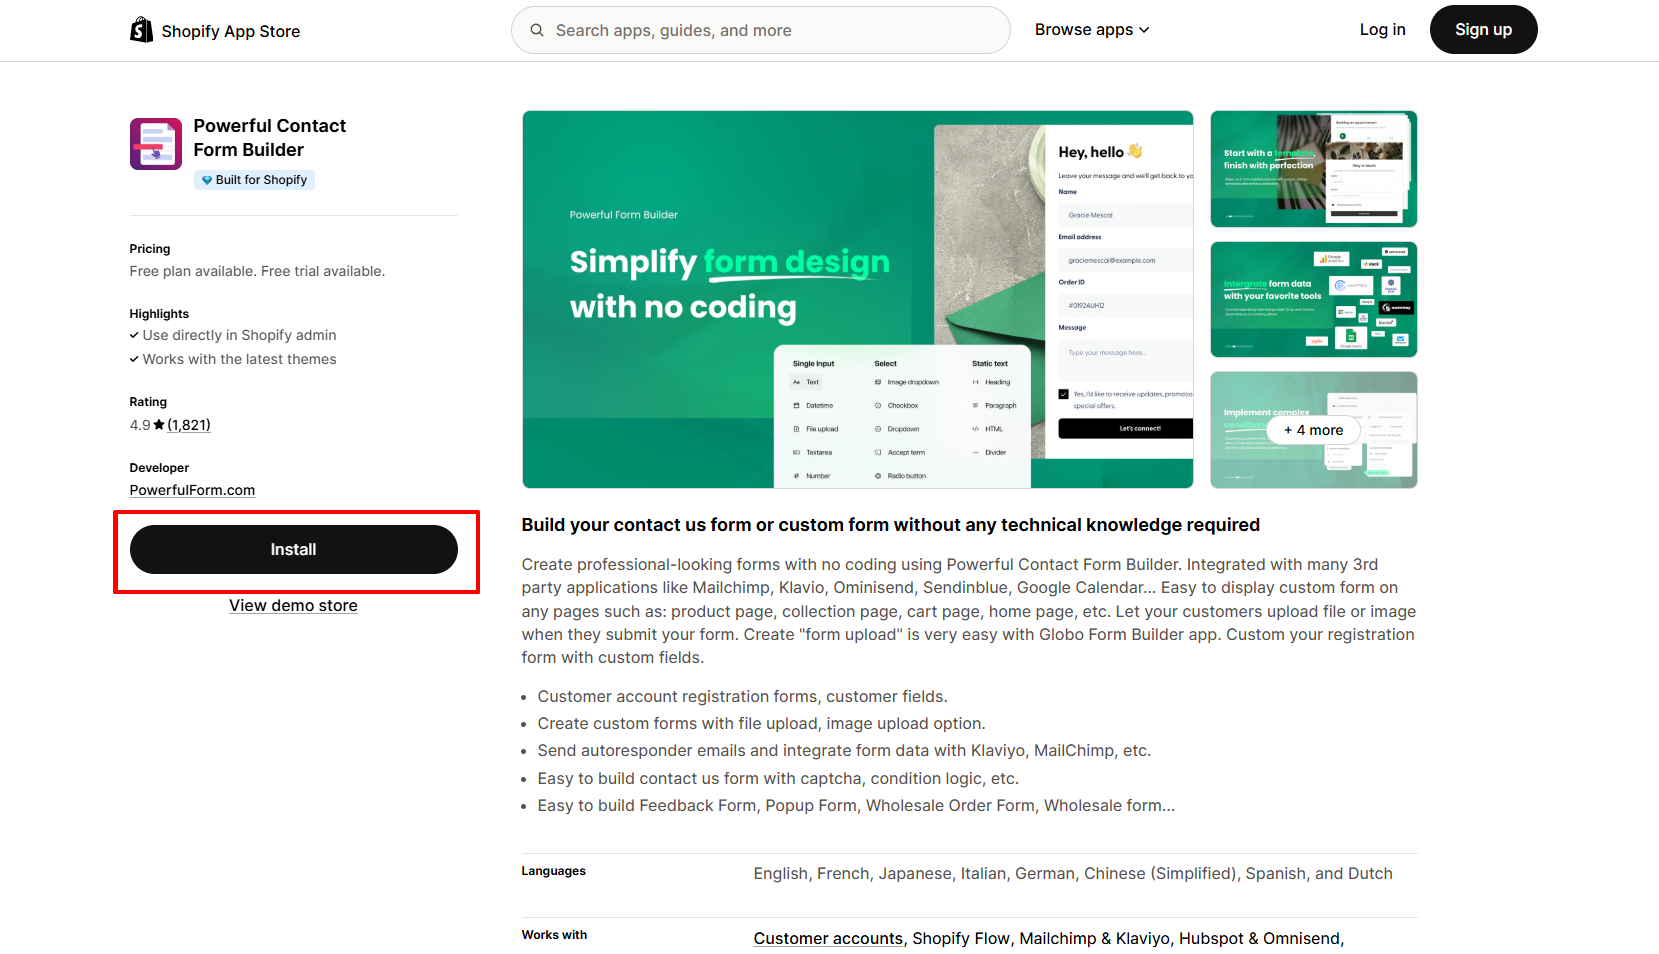Click 'Works with the latest themes' highlight
This screenshot has height=954, width=1659.
click(239, 359)
